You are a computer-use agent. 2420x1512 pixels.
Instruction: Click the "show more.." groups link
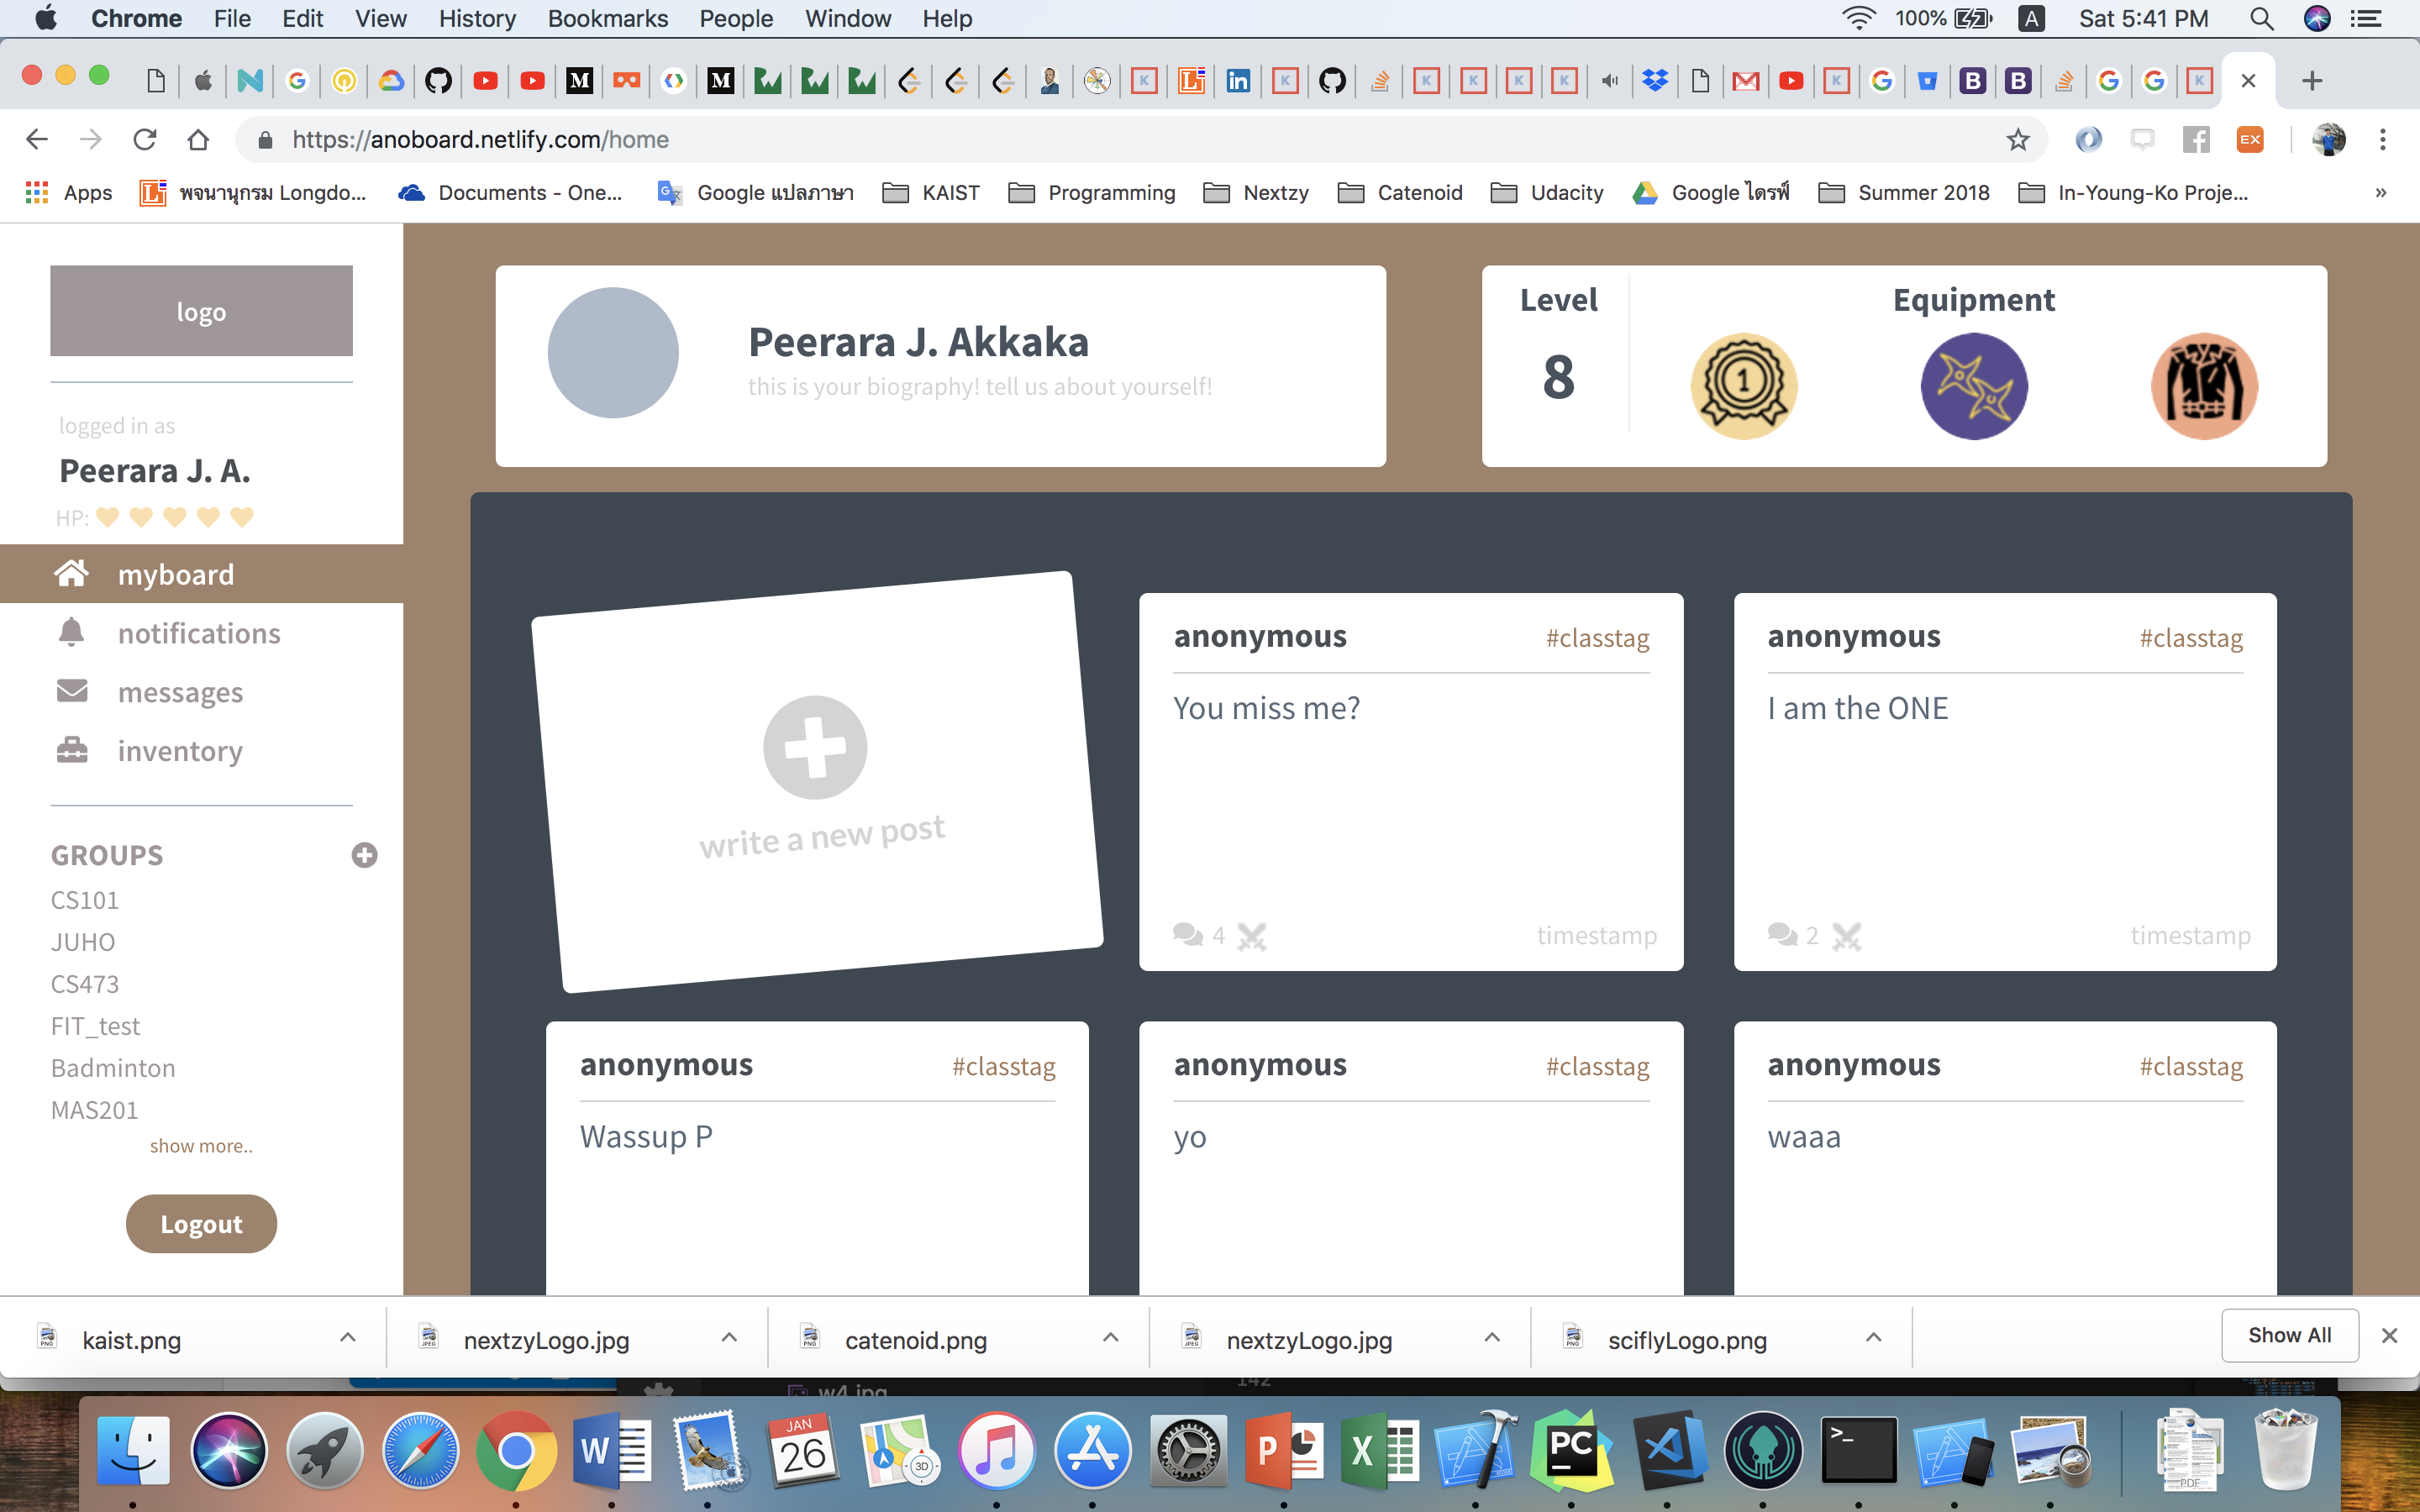pos(201,1146)
